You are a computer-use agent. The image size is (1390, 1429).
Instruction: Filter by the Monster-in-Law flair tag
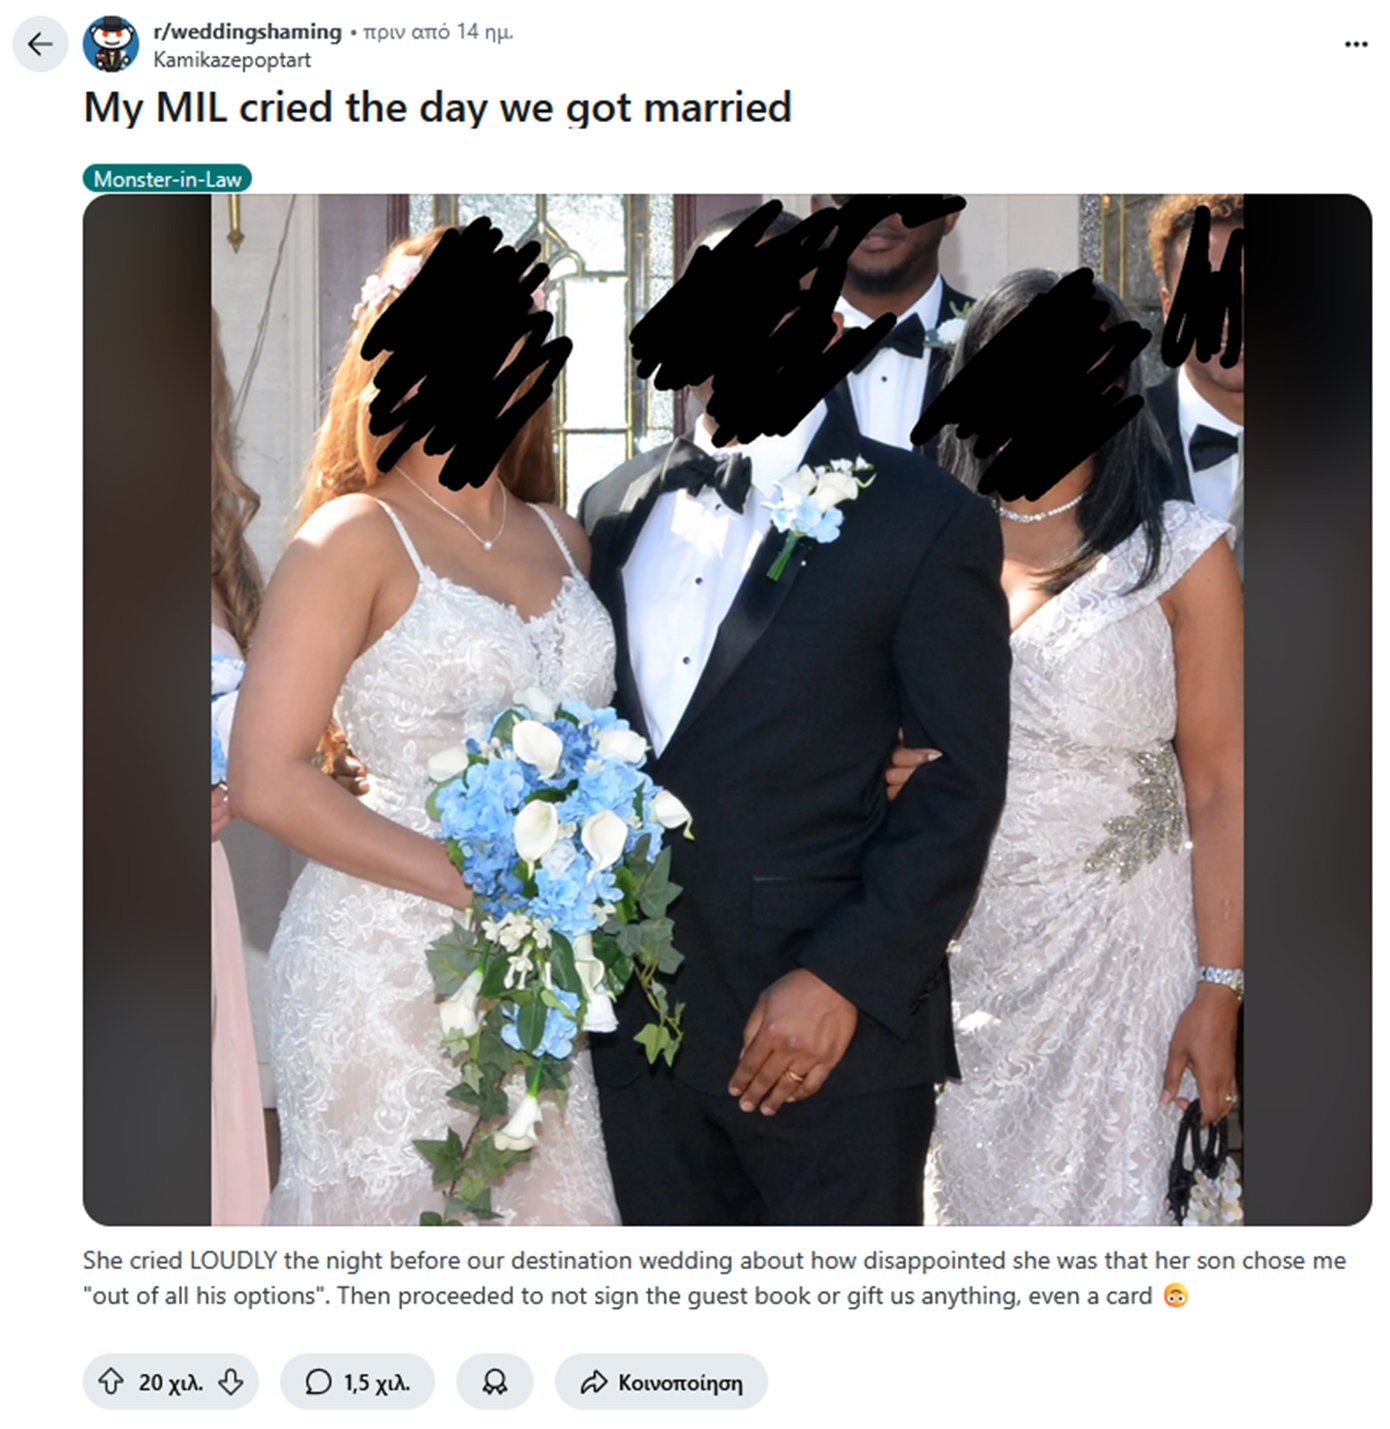pyautogui.click(x=167, y=179)
